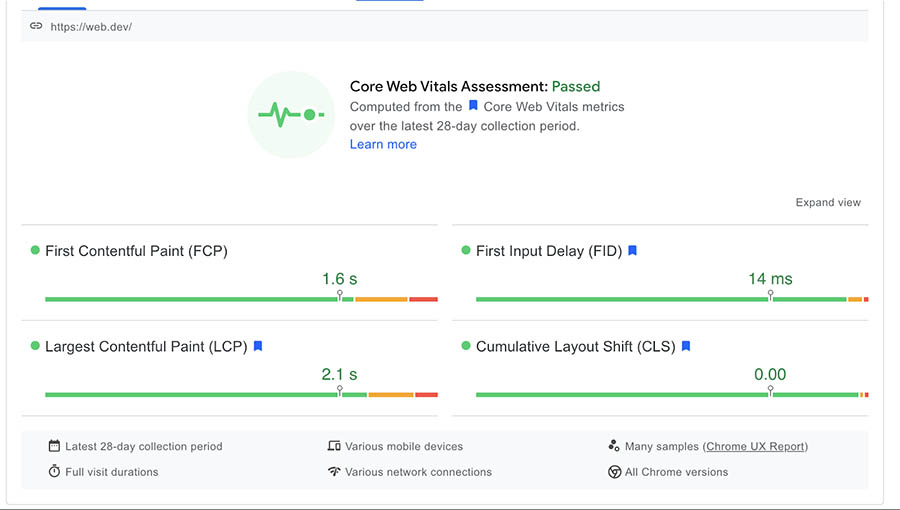Click the bookmark icon next to Largest Contentful Paint
The height and width of the screenshot is (510, 900).
pos(258,346)
